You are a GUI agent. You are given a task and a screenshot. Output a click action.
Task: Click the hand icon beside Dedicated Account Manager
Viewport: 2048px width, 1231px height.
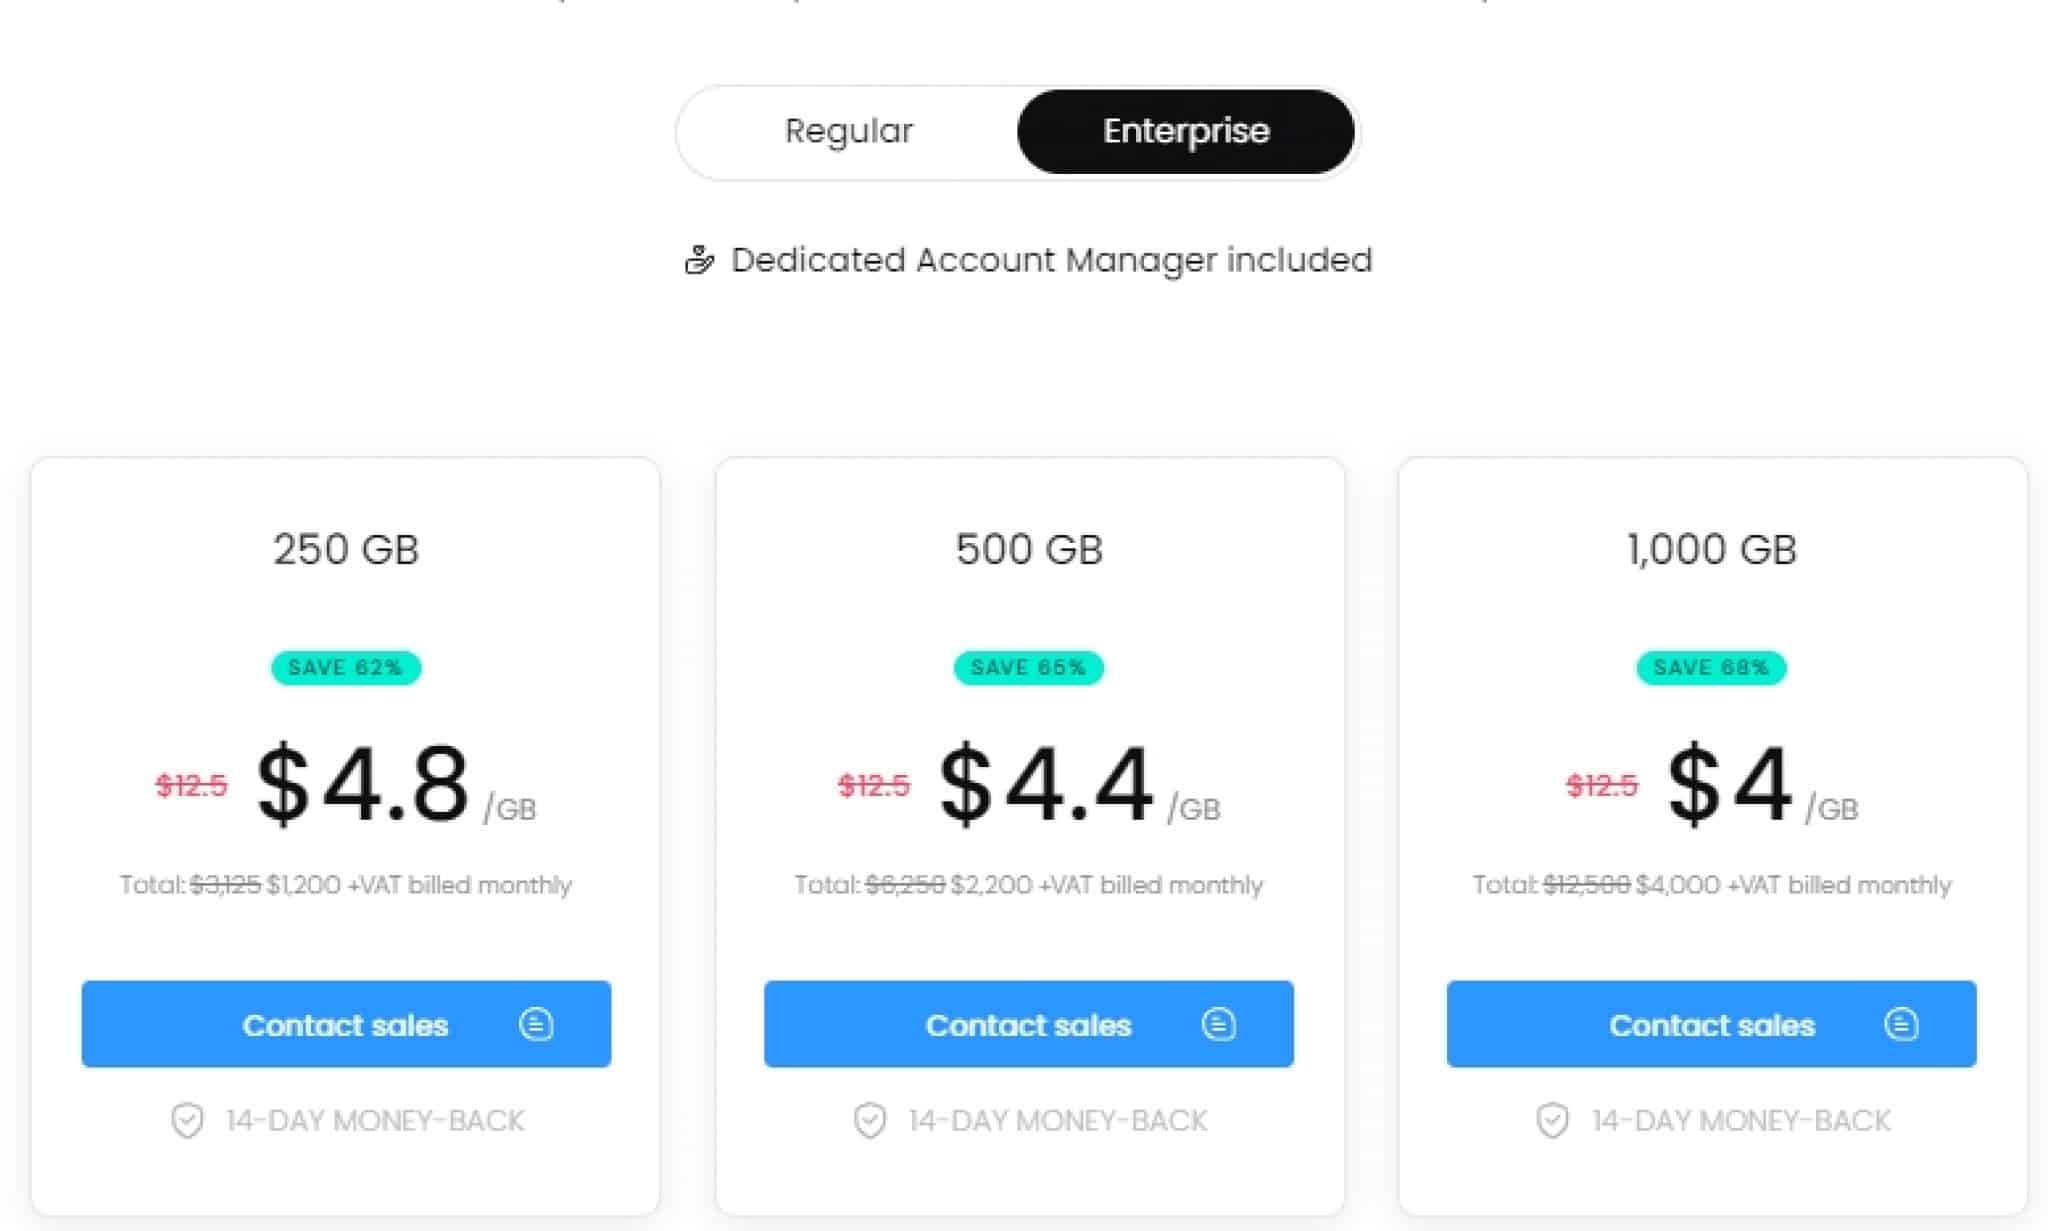click(700, 260)
